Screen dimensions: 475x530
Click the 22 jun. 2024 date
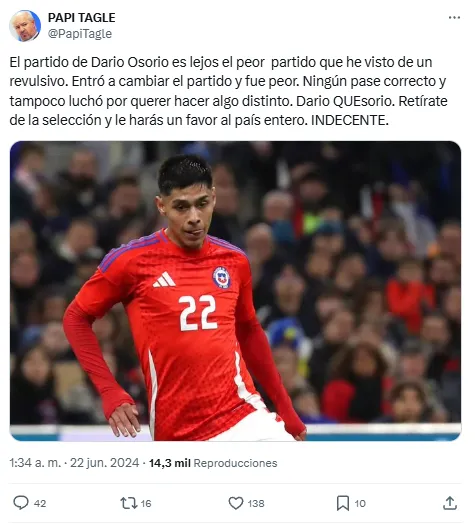tap(104, 463)
